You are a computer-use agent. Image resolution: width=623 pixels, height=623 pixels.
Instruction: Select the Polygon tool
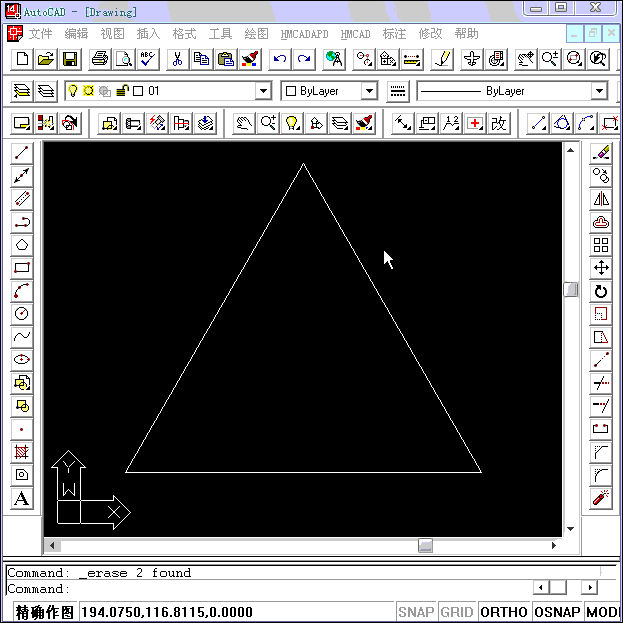(21, 245)
